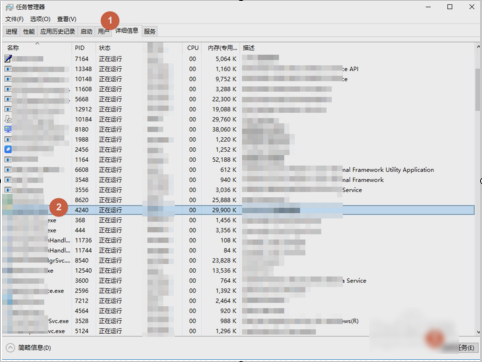
Task: Select the process icon with PID 7164
Action: tap(8, 59)
